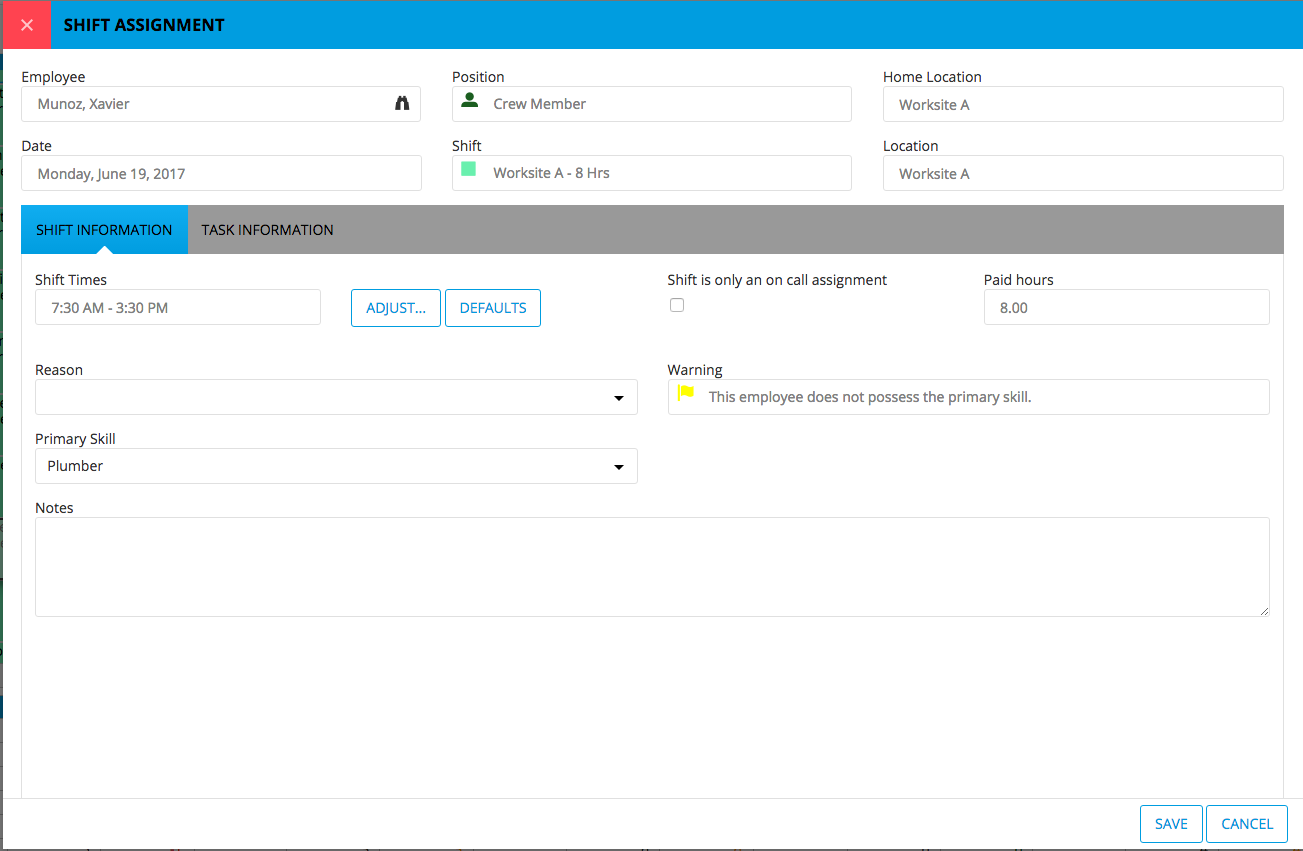Image resolution: width=1303 pixels, height=851 pixels.
Task: Click the Defaults button
Action: pos(493,308)
